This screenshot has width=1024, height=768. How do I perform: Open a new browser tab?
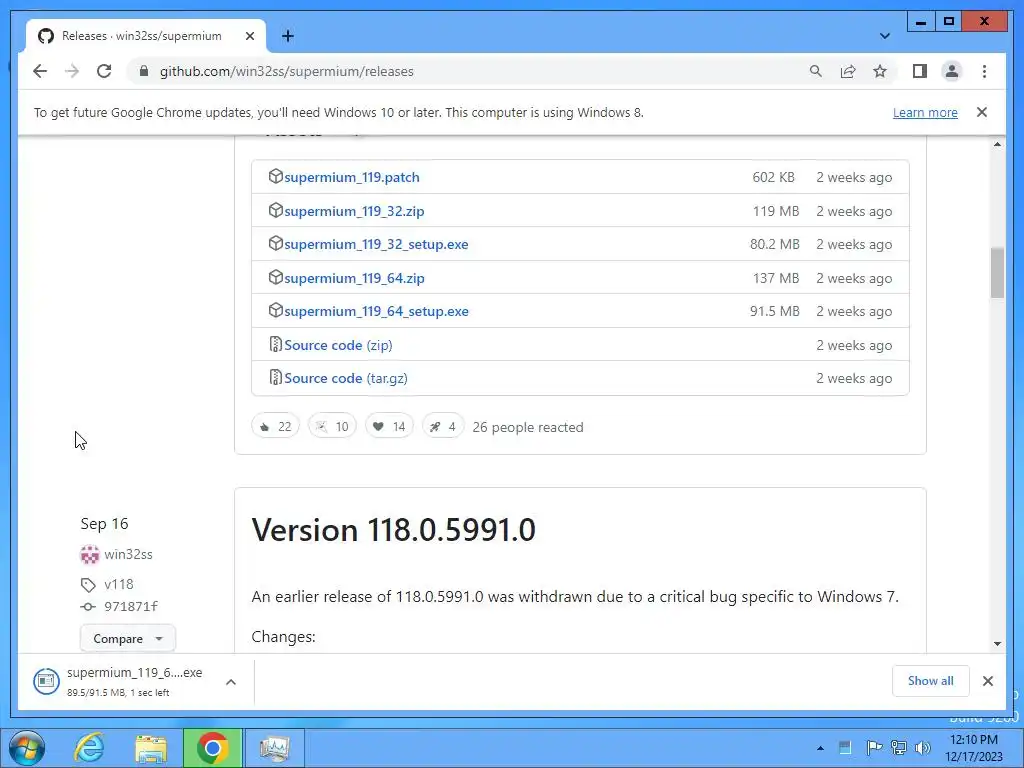tap(288, 36)
